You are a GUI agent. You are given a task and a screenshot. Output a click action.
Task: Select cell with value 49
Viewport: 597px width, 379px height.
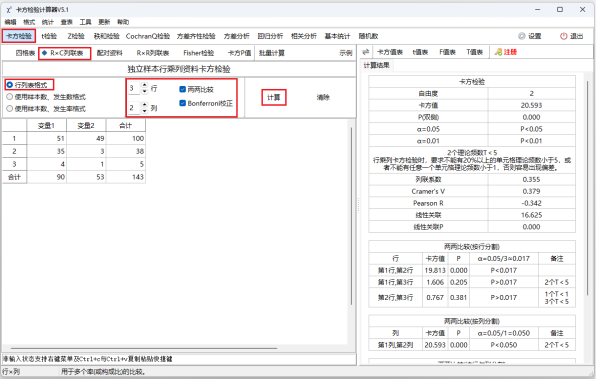pyautogui.click(x=86, y=138)
